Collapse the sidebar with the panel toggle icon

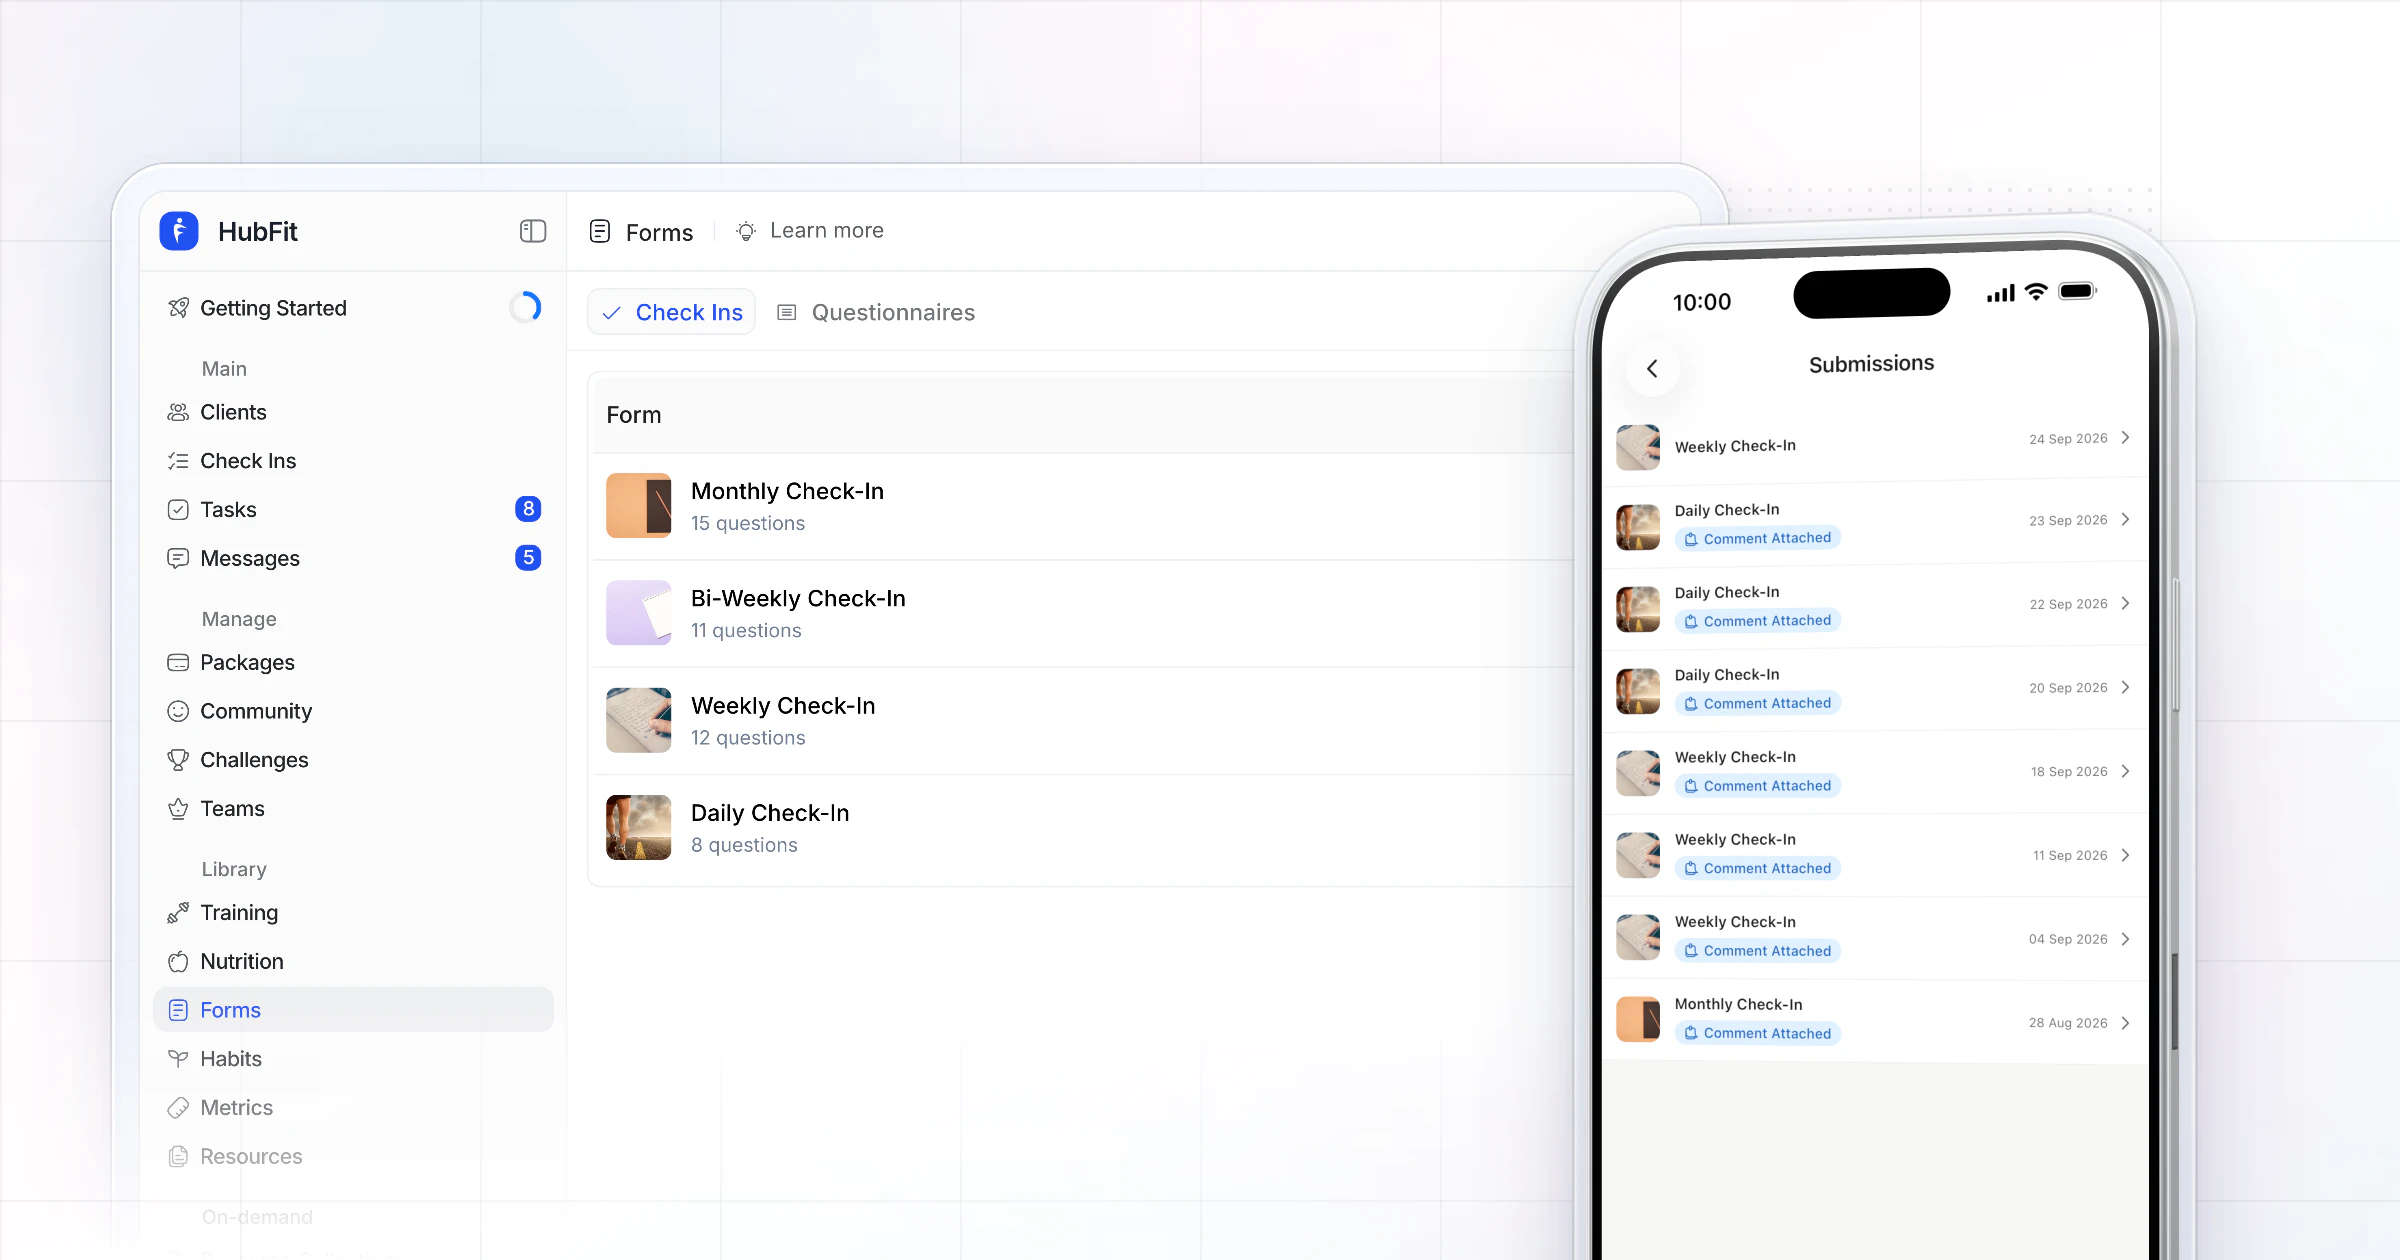(x=533, y=231)
